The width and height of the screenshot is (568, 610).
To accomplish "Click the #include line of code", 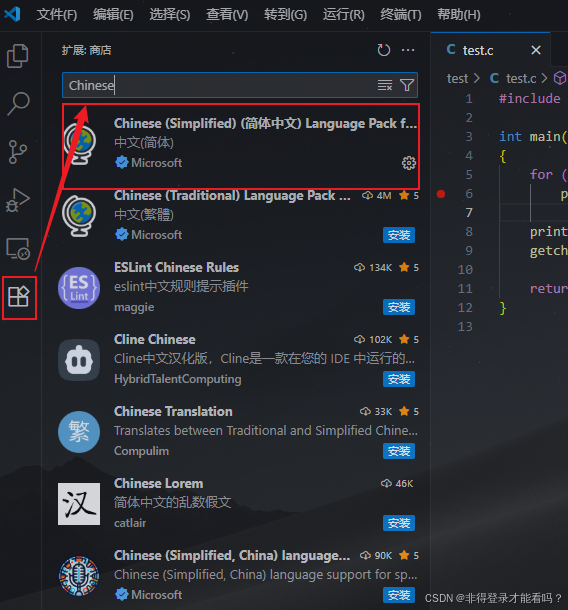I will click(x=529, y=98).
